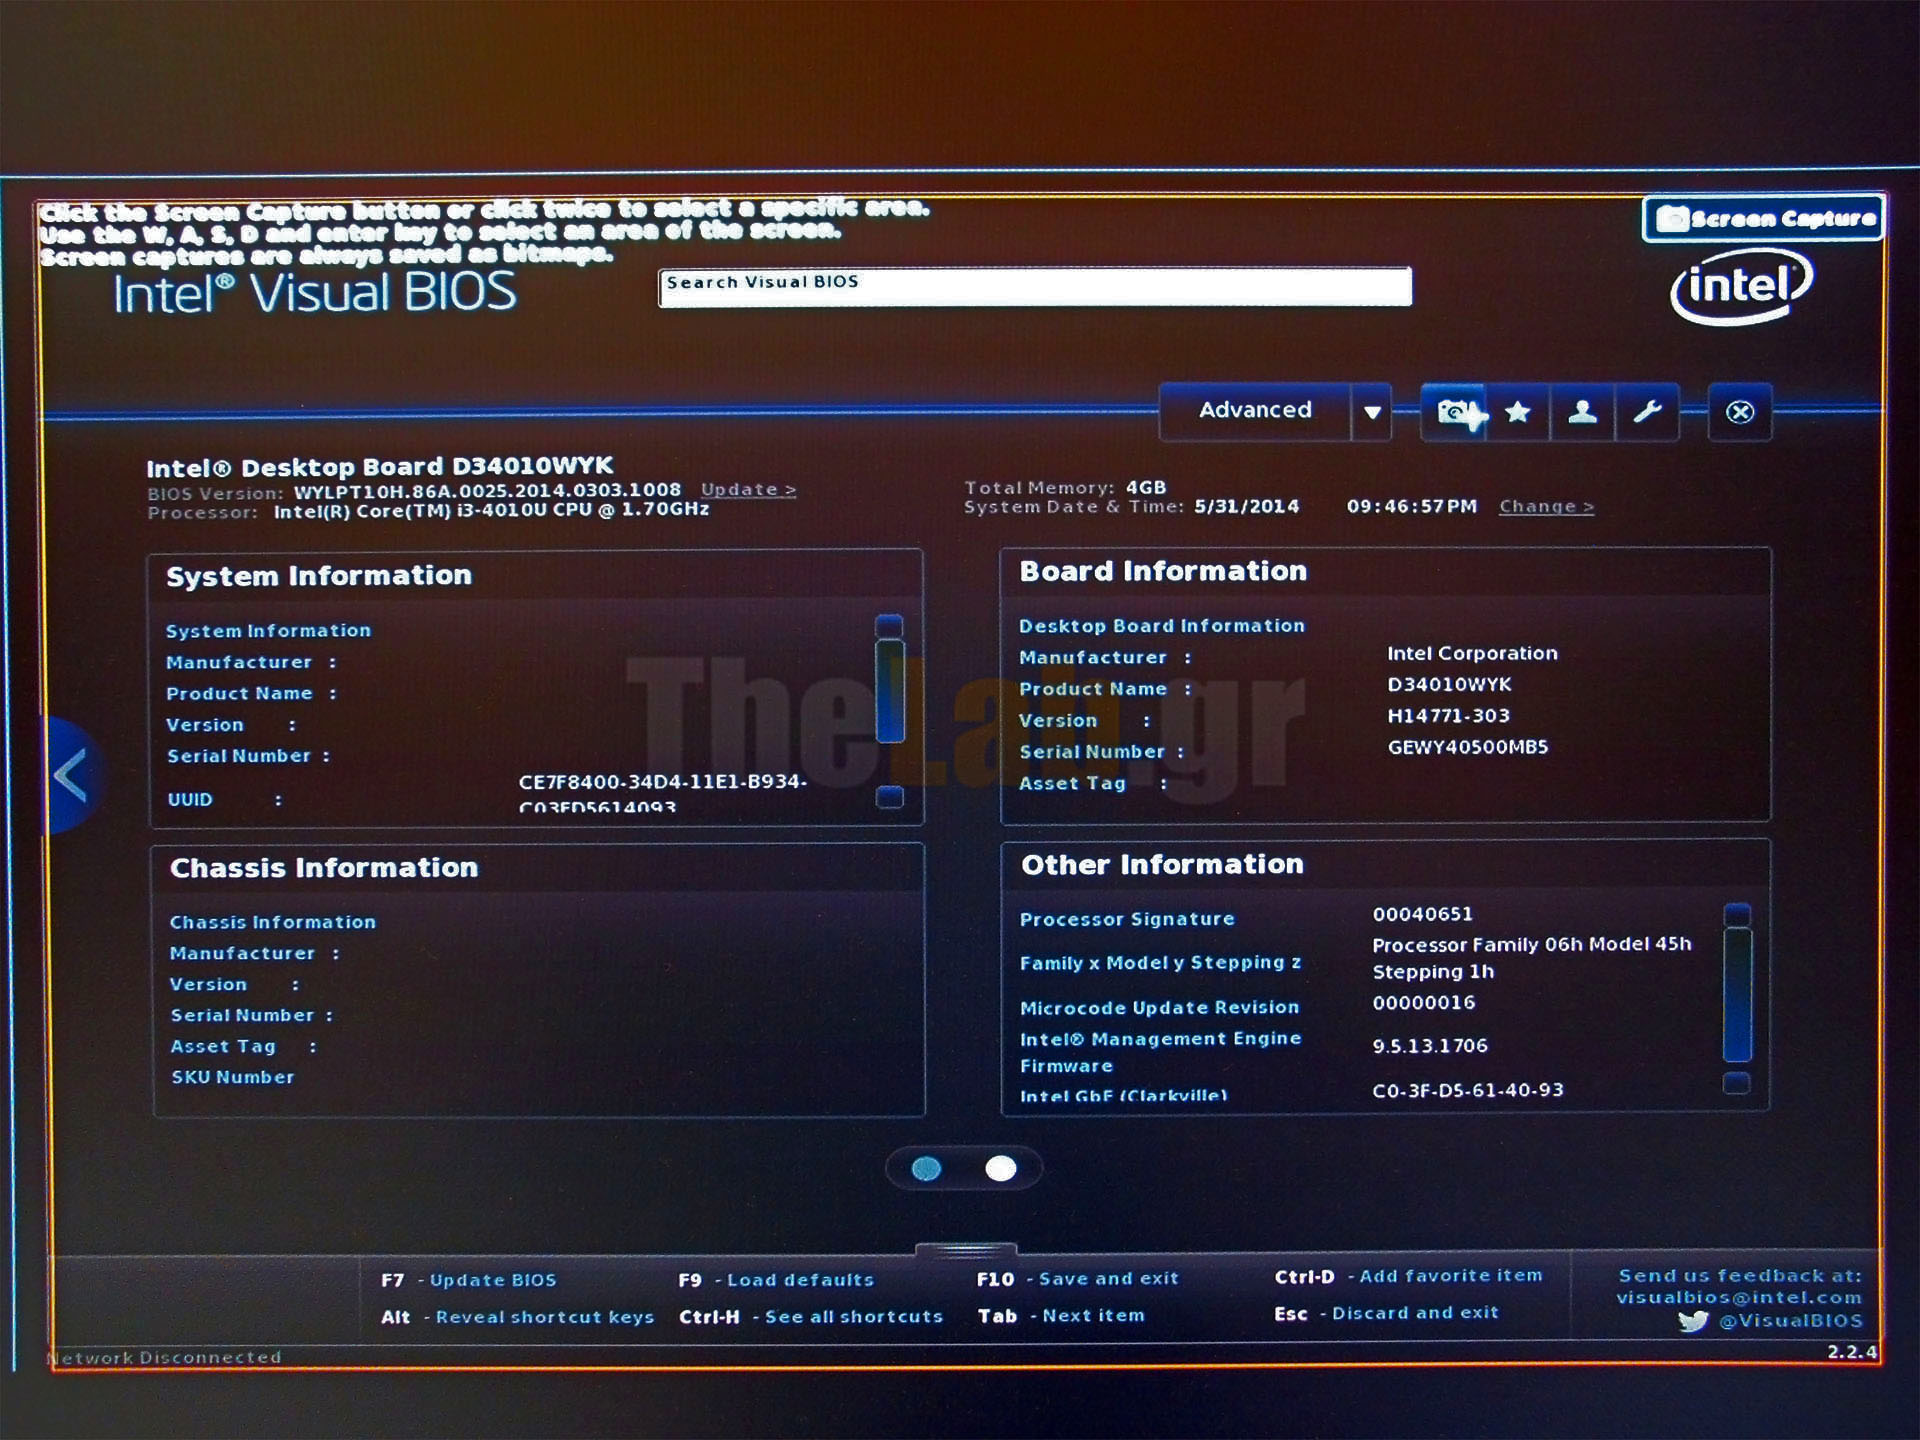Open favorites with the star icon
1920x1440 pixels.
1518,412
